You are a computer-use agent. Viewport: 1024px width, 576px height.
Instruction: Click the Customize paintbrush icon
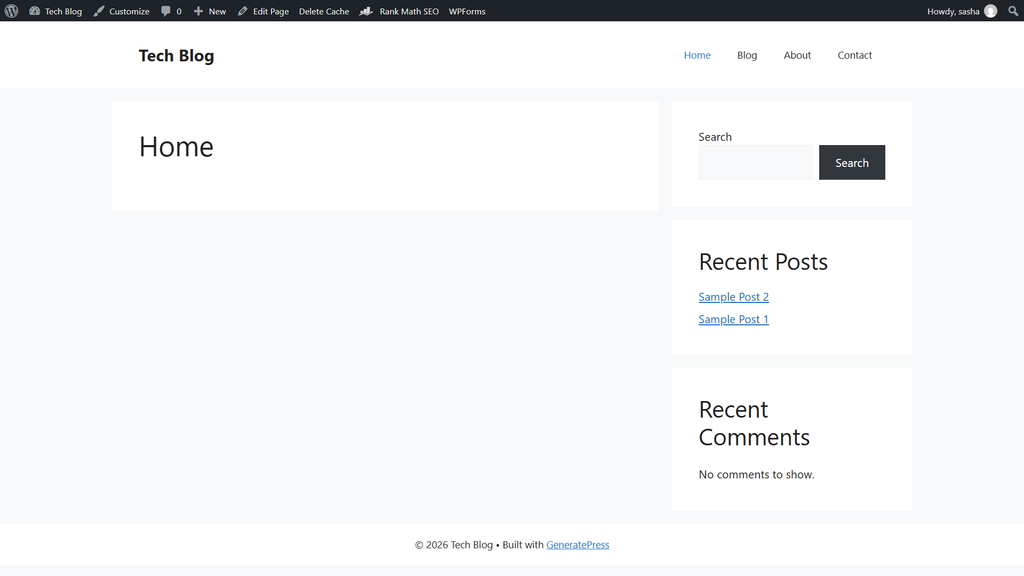click(x=99, y=11)
